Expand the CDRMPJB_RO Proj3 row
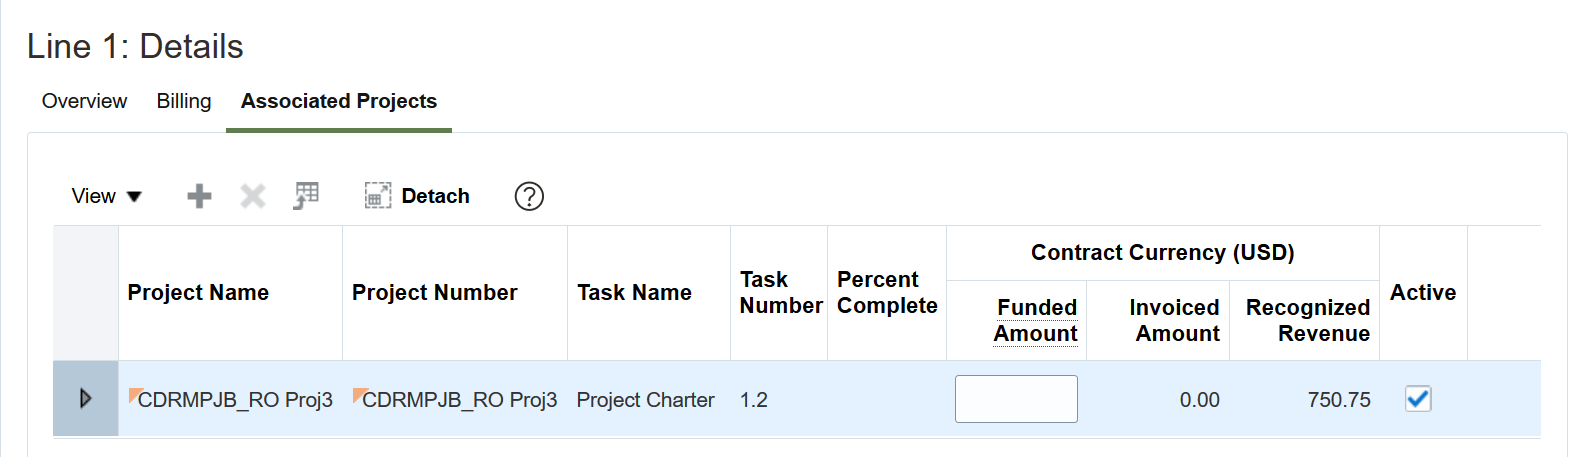This screenshot has height=457, width=1575. pos(85,398)
